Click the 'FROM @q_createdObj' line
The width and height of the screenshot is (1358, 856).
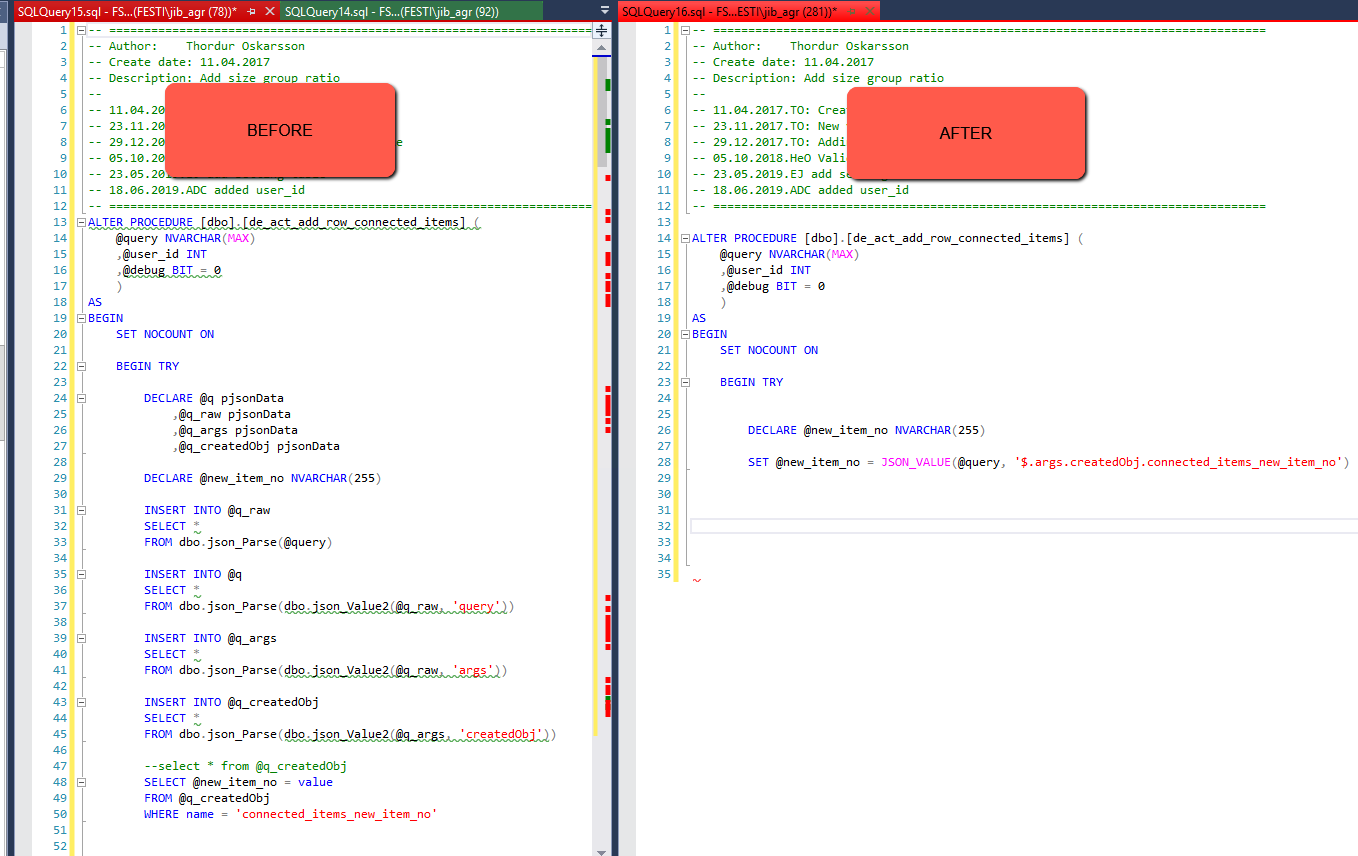pos(207,798)
